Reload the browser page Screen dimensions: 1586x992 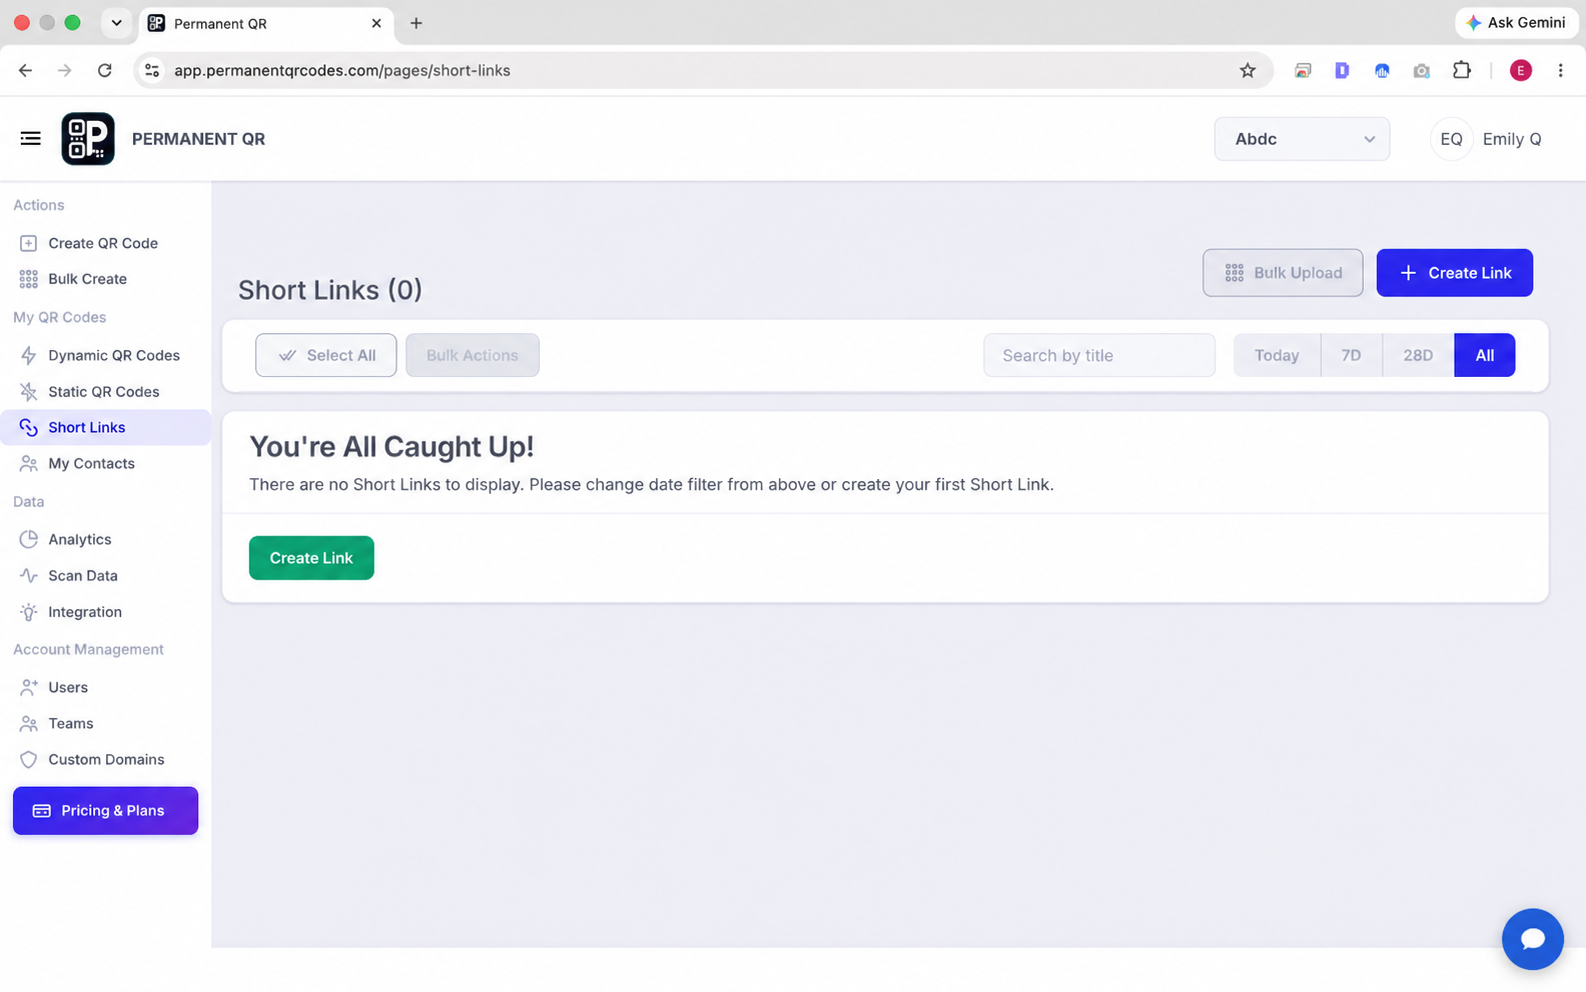click(104, 70)
